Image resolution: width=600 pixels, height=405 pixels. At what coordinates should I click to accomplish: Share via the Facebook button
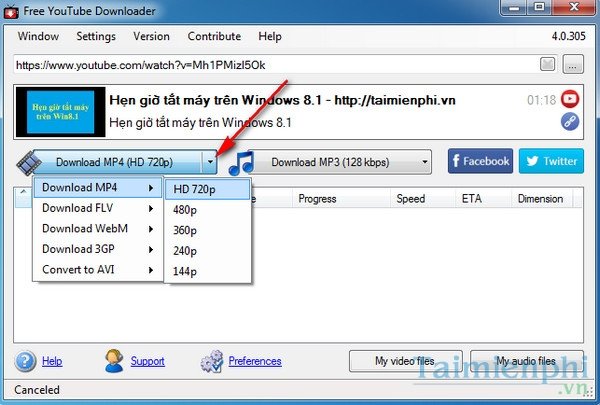point(480,161)
